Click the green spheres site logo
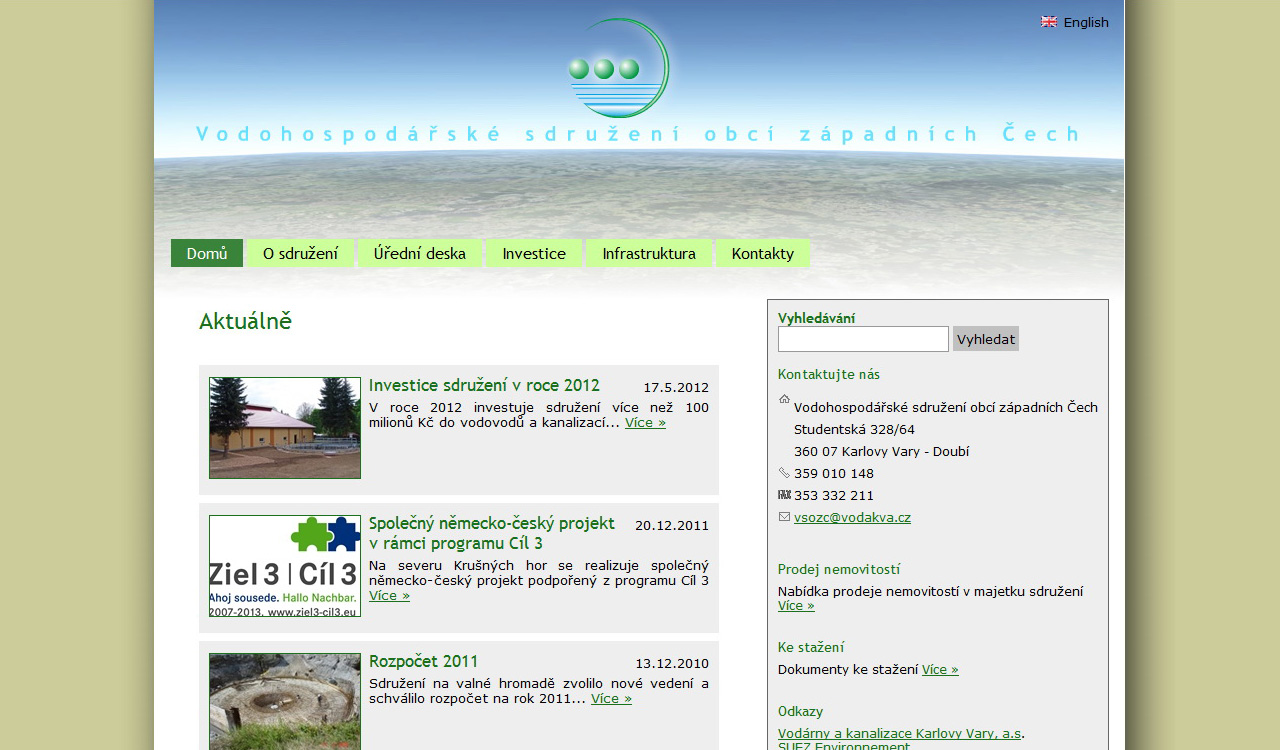Screen dimensions: 1280x750 pos(618,68)
